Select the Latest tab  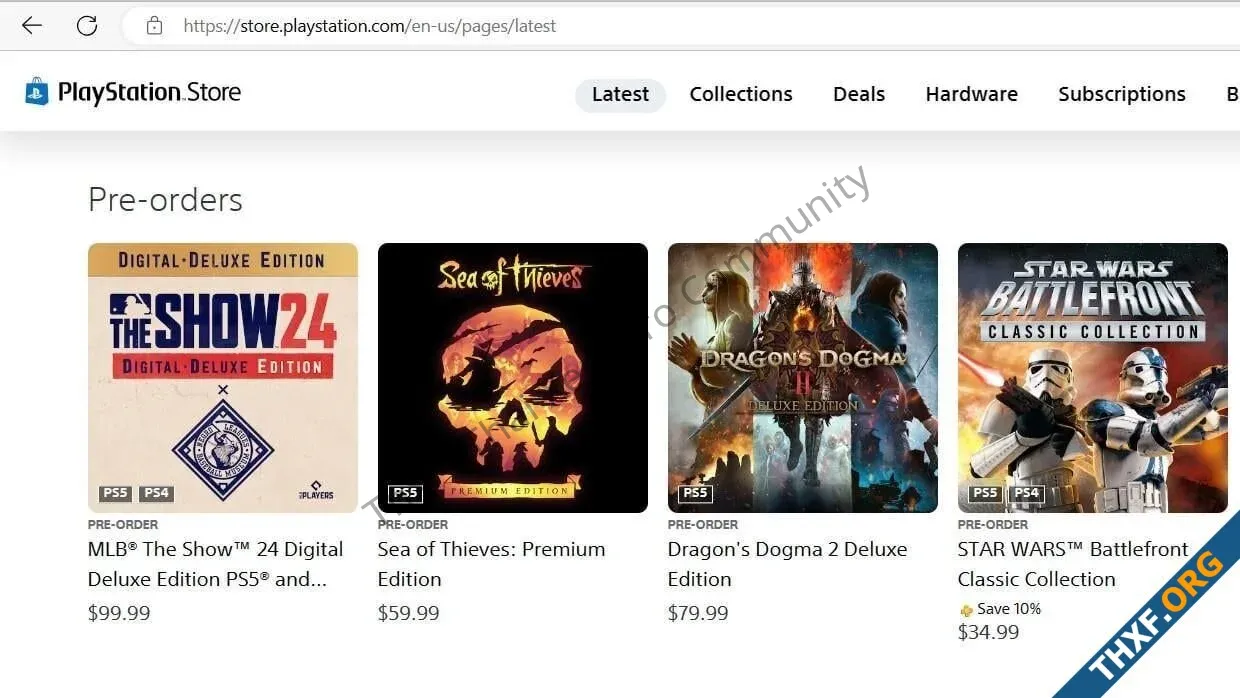(x=620, y=95)
